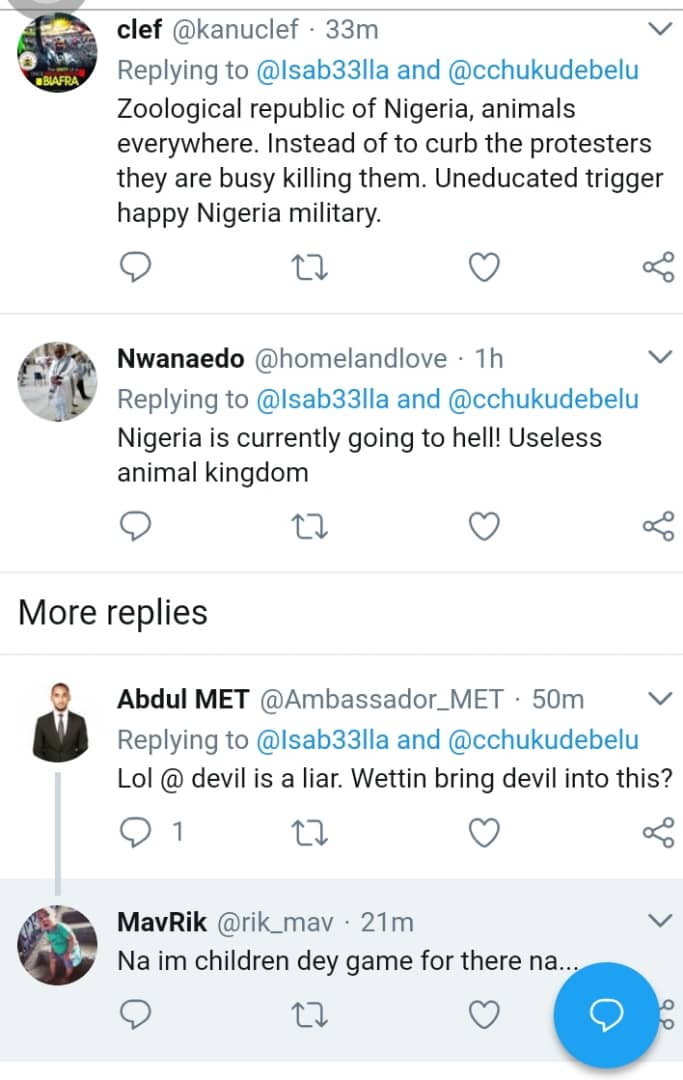The height and width of the screenshot is (1080, 683).
Task: Like Abdul MET's tweet
Action: (484, 832)
